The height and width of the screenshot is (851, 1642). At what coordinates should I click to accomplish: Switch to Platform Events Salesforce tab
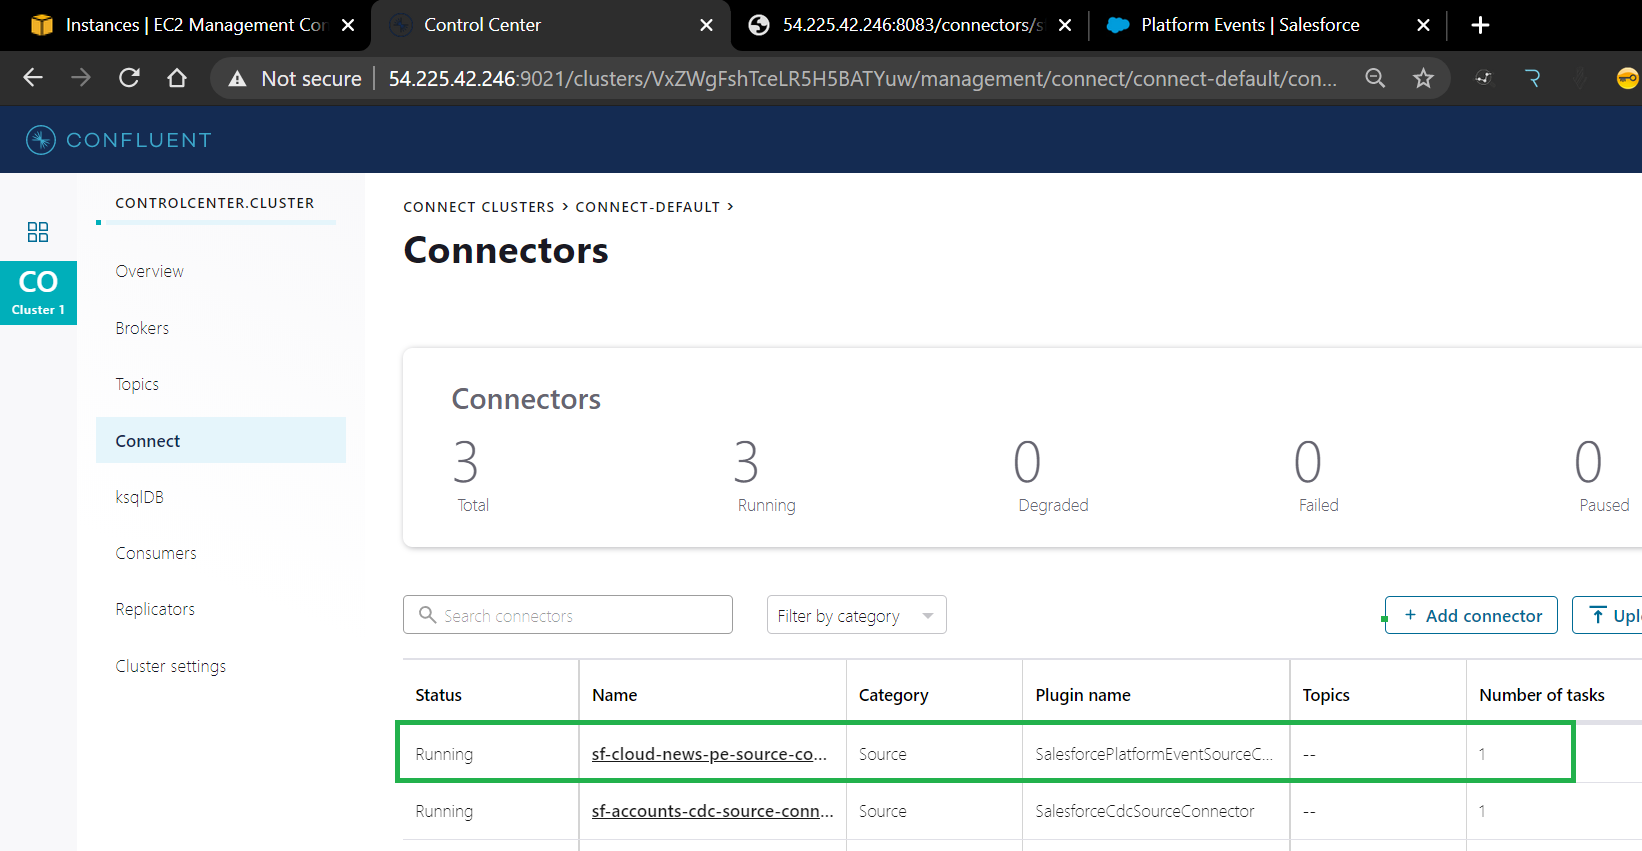(1249, 25)
